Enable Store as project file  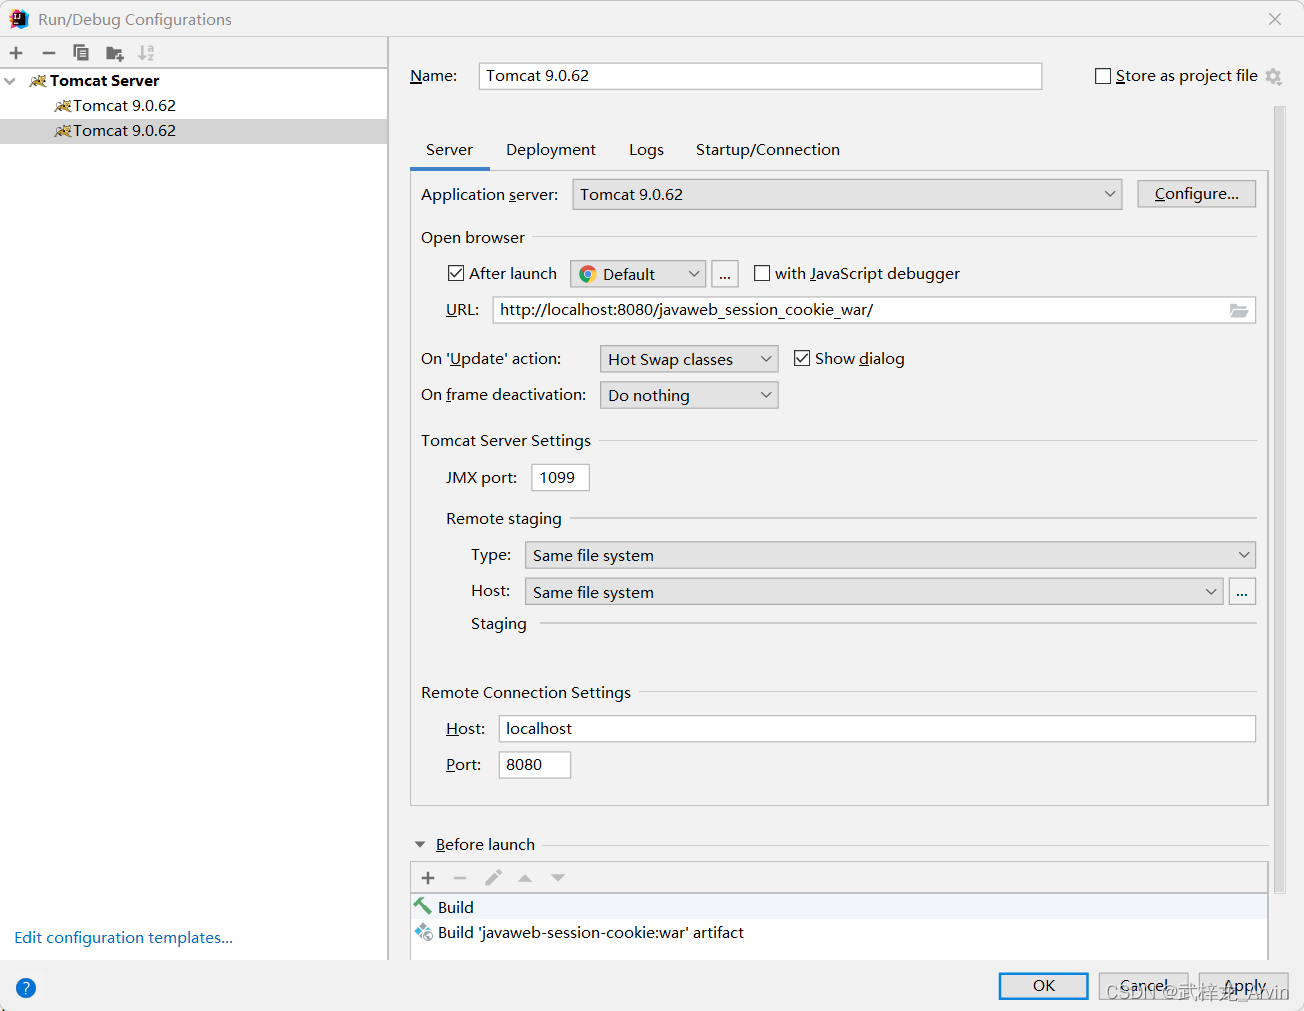1103,76
